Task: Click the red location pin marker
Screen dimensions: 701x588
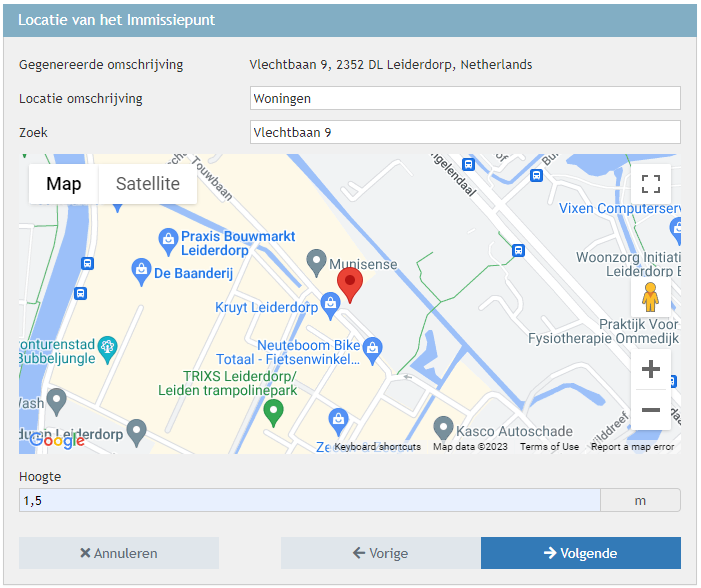Action: [348, 282]
